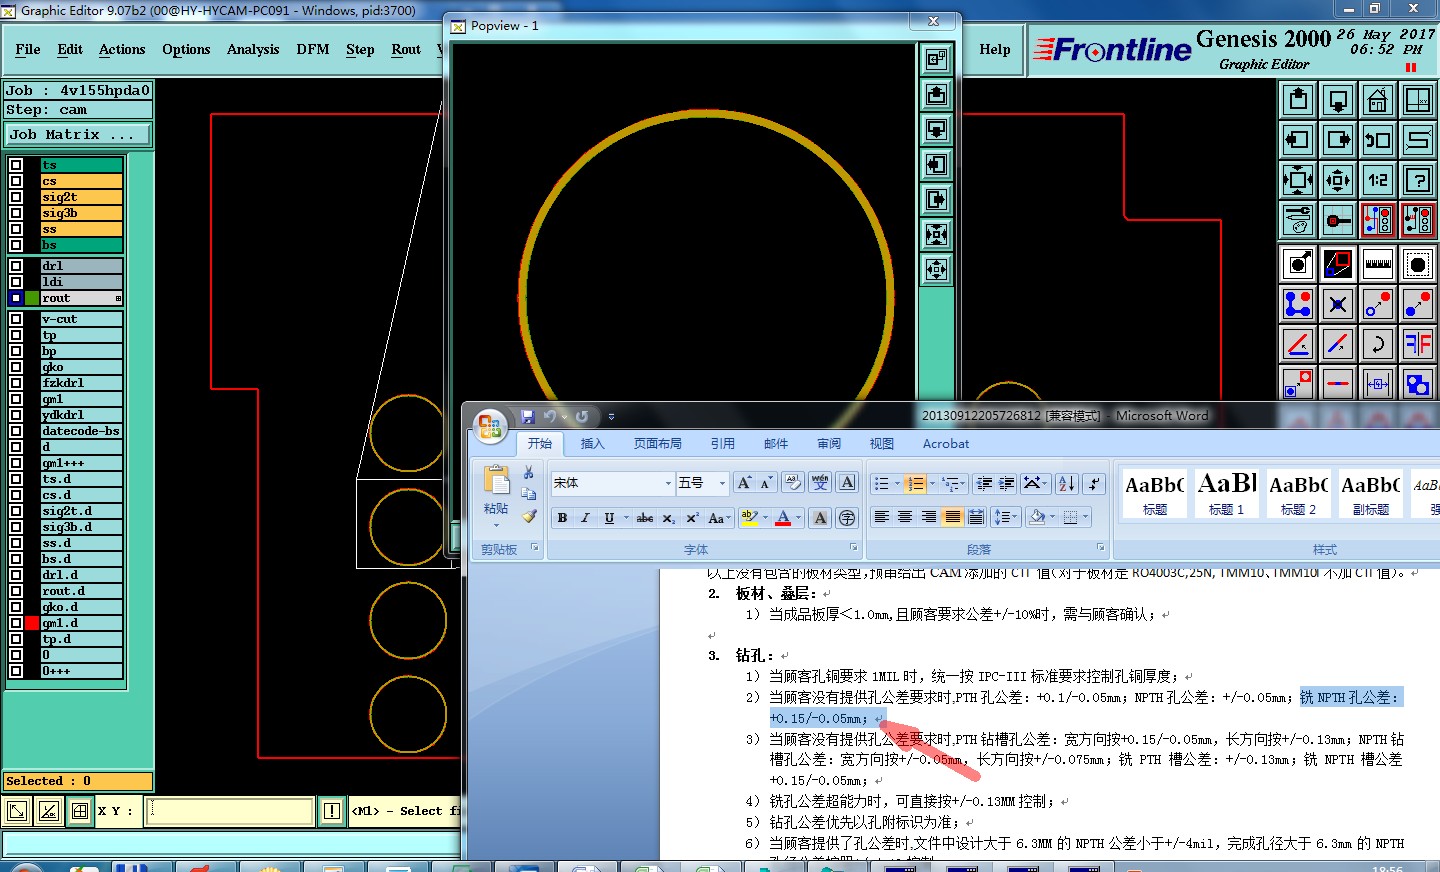
Task: Click the red color swatch beside gm1.d layer
Action: click(x=33, y=623)
